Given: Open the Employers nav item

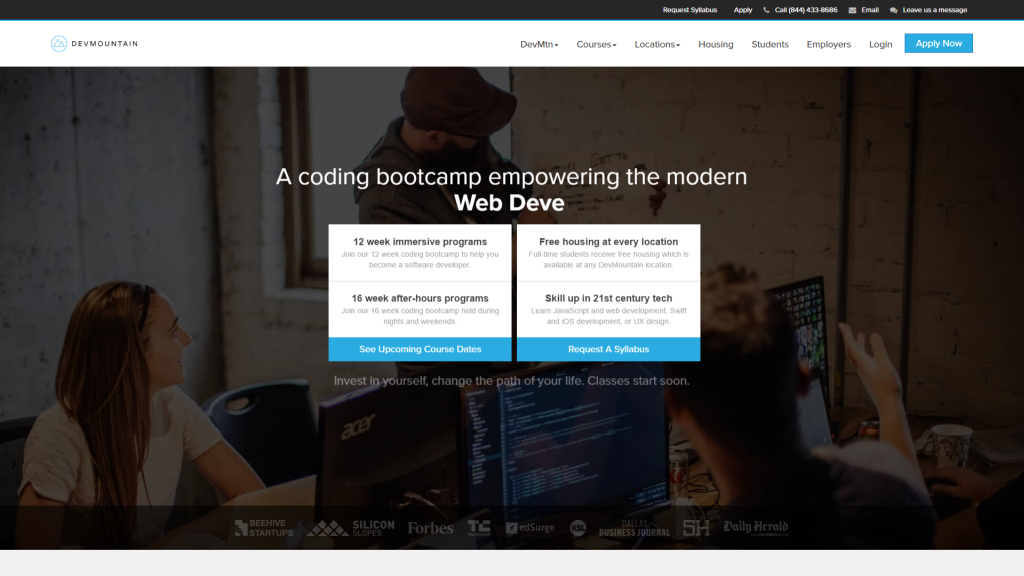Looking at the screenshot, I should coord(828,44).
